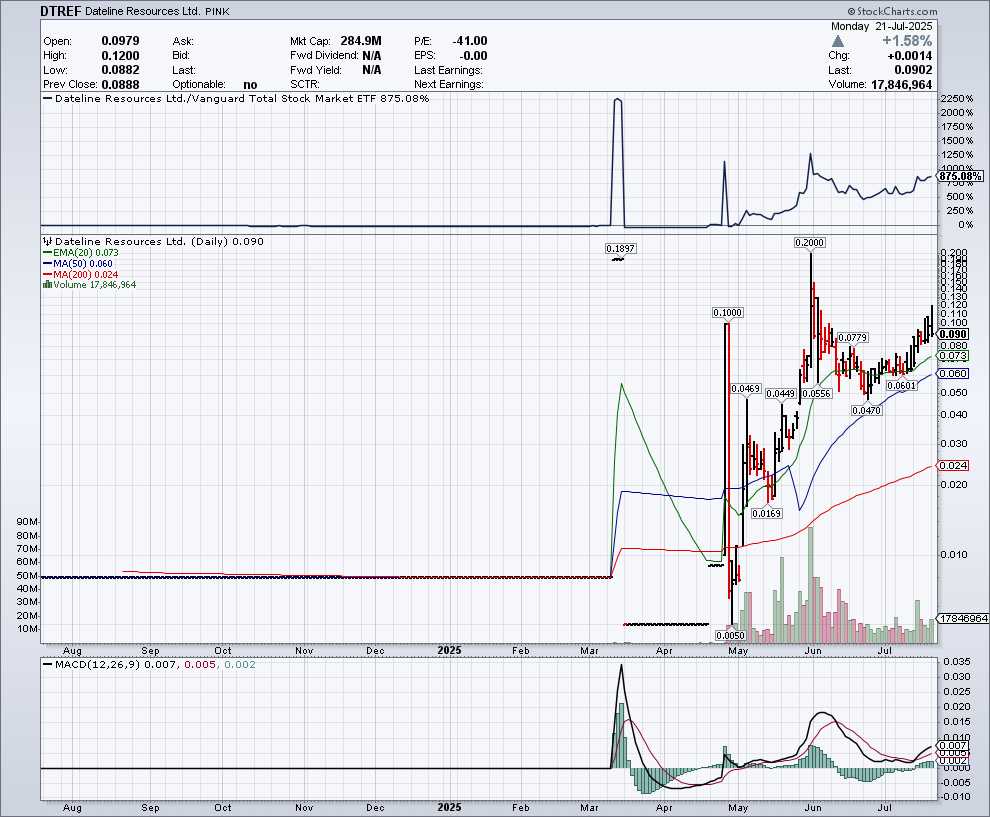Click the 0.1000 price annotation
This screenshot has width=990, height=817.
[727, 313]
